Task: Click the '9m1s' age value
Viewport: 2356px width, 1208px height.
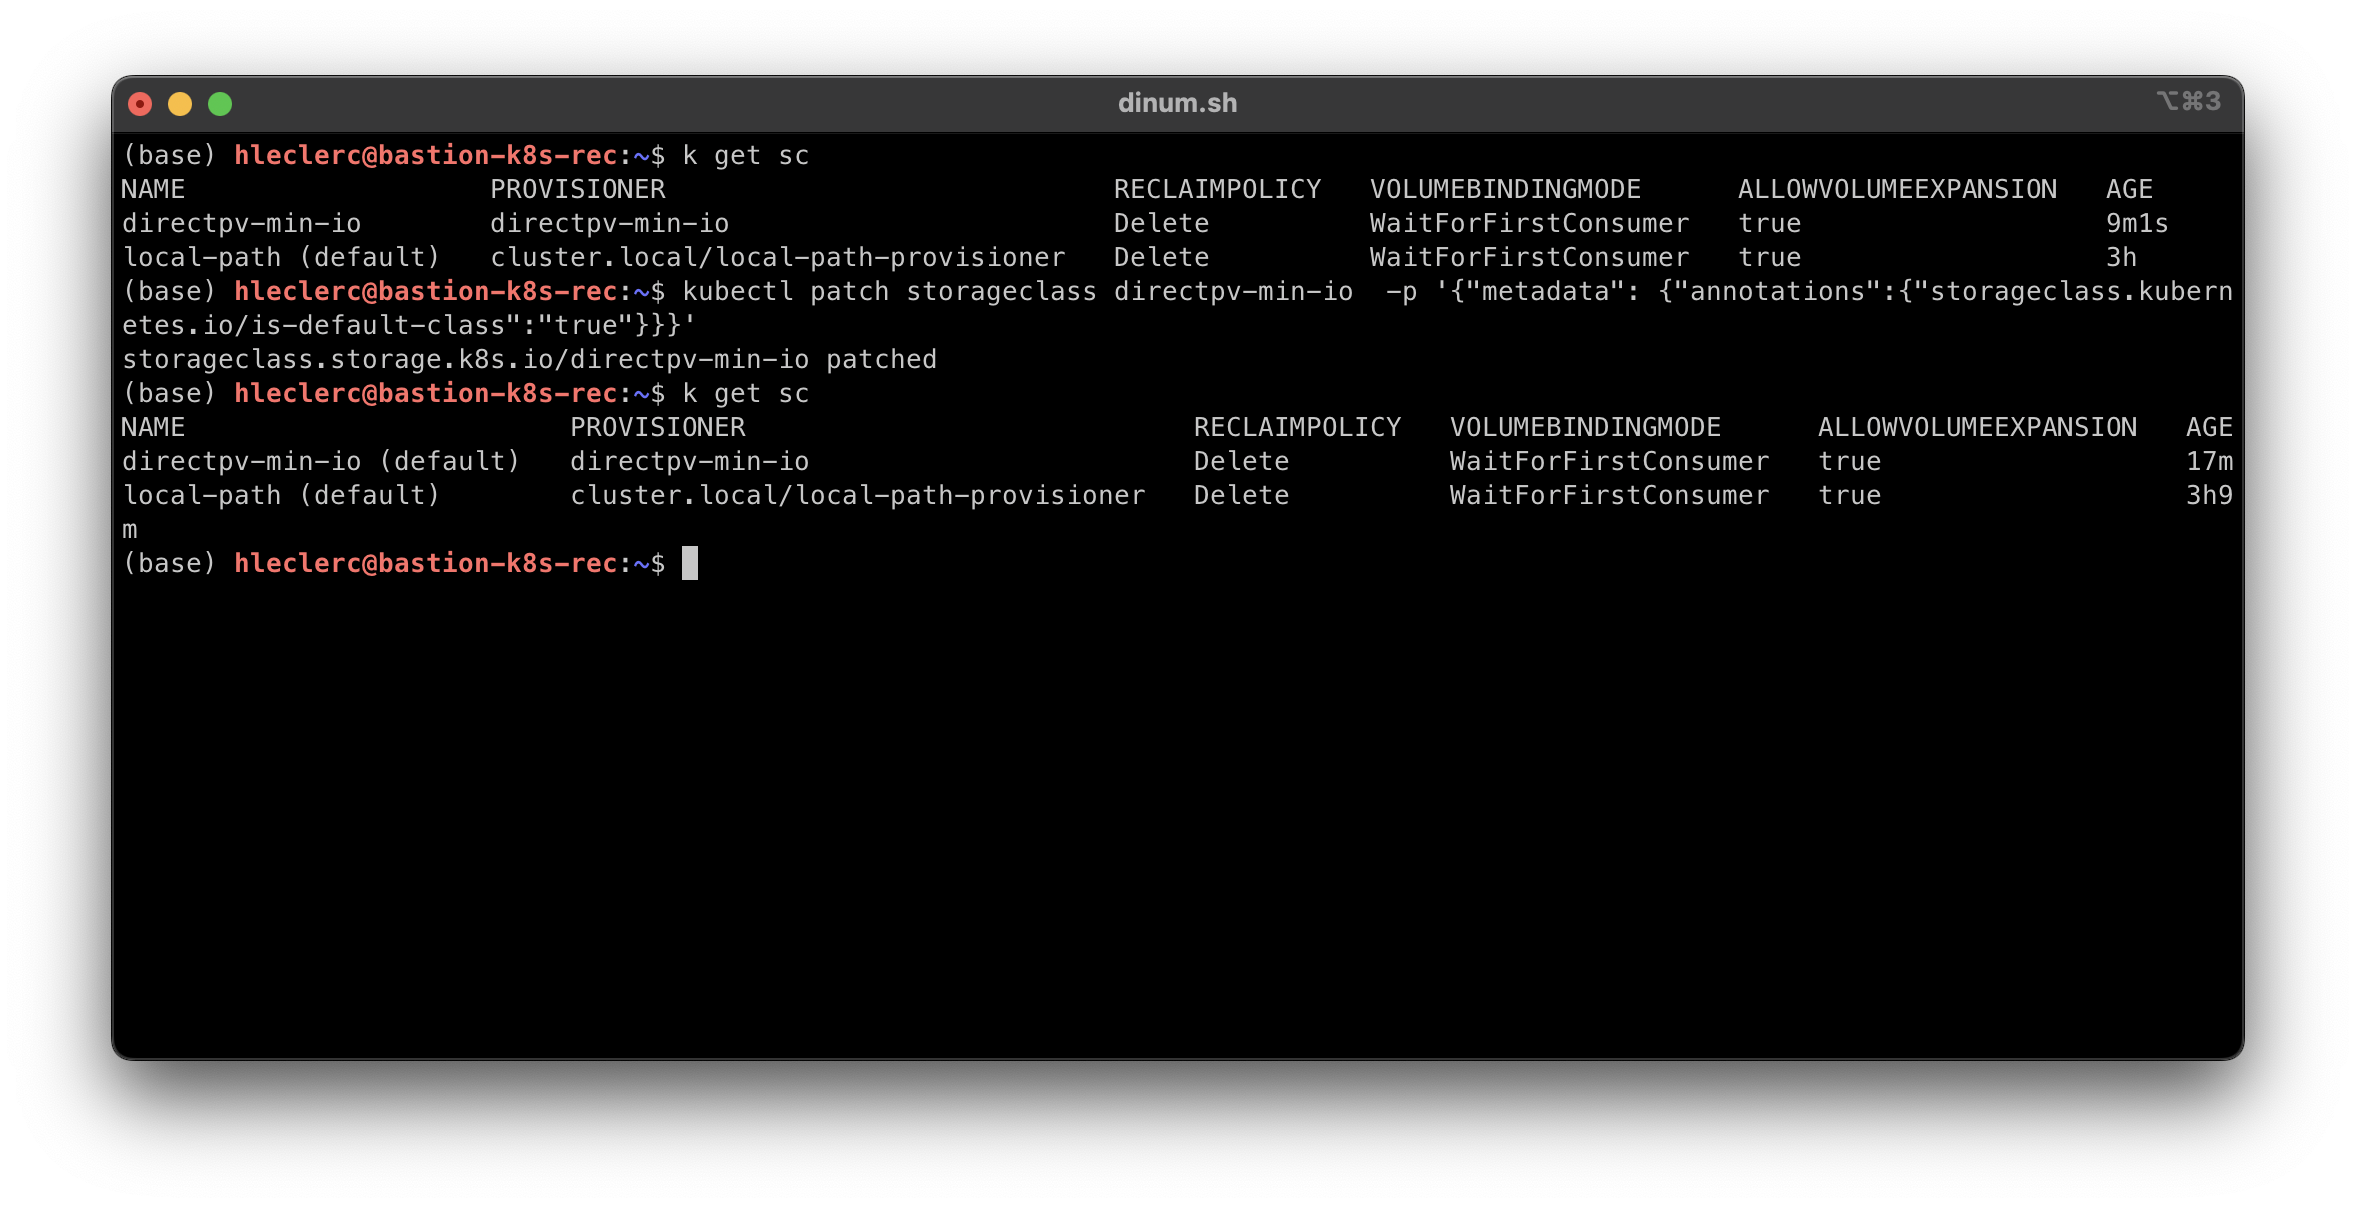Action: (2136, 224)
